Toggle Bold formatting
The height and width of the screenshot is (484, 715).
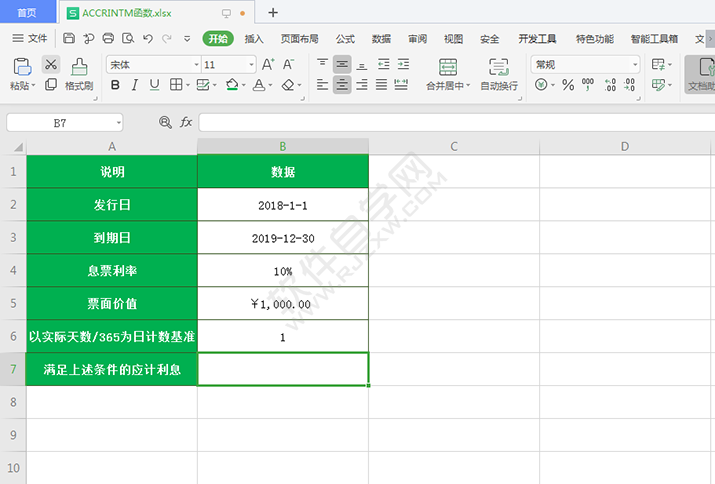(115, 85)
